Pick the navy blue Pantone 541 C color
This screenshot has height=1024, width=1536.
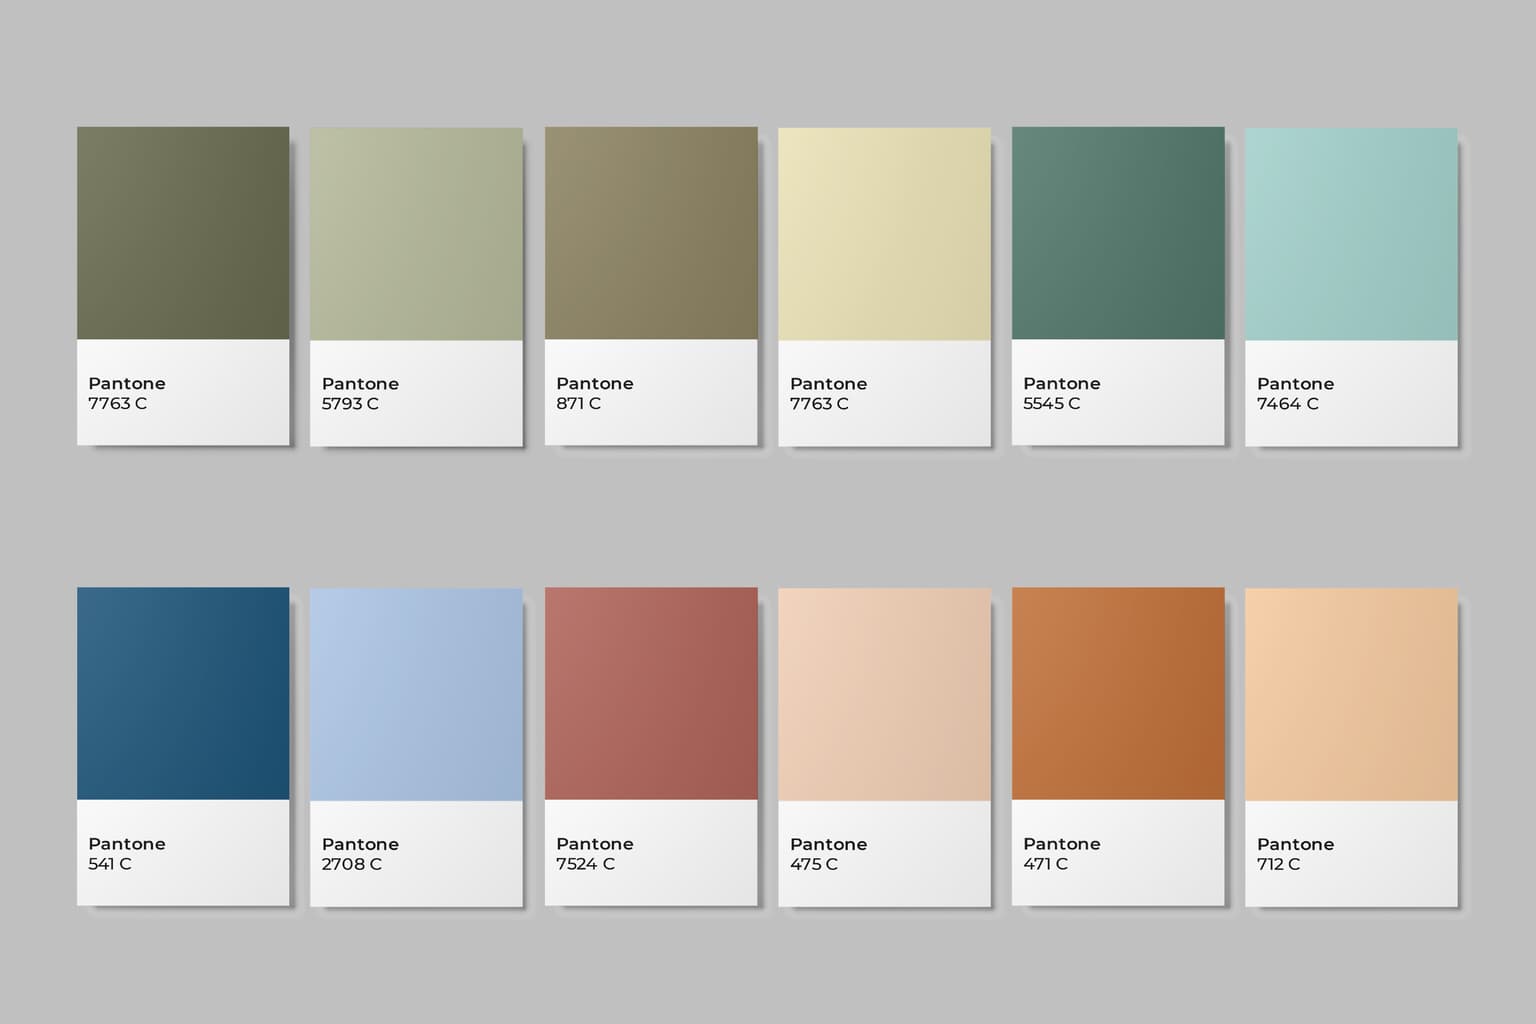(x=183, y=693)
